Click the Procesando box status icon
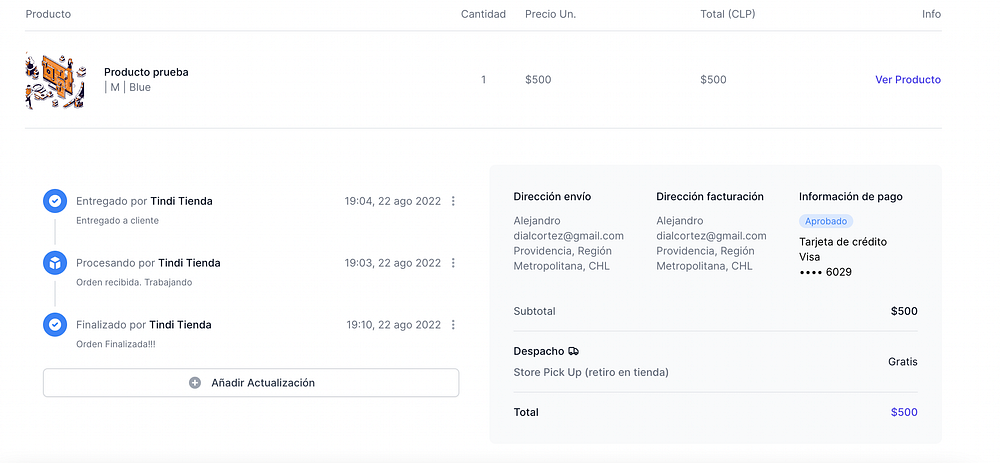The image size is (1000, 463). [55, 263]
